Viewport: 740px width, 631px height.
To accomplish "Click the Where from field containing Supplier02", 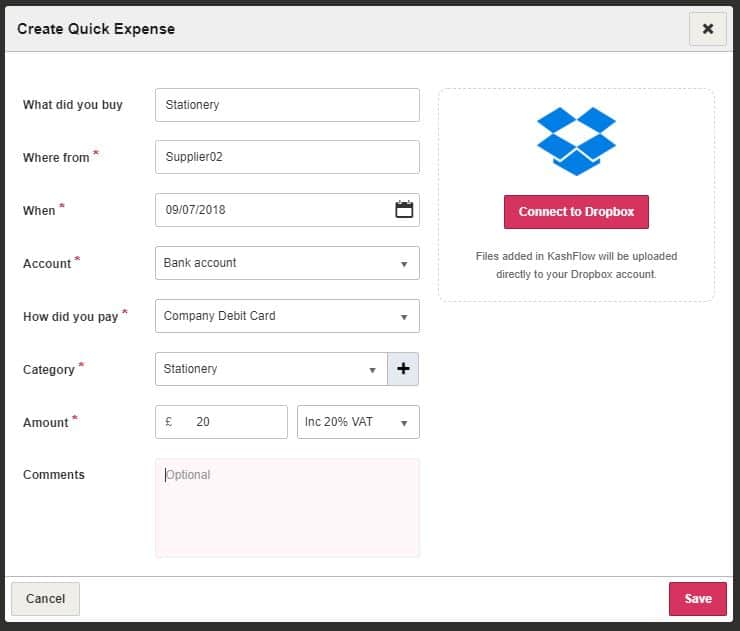I will tap(287, 157).
